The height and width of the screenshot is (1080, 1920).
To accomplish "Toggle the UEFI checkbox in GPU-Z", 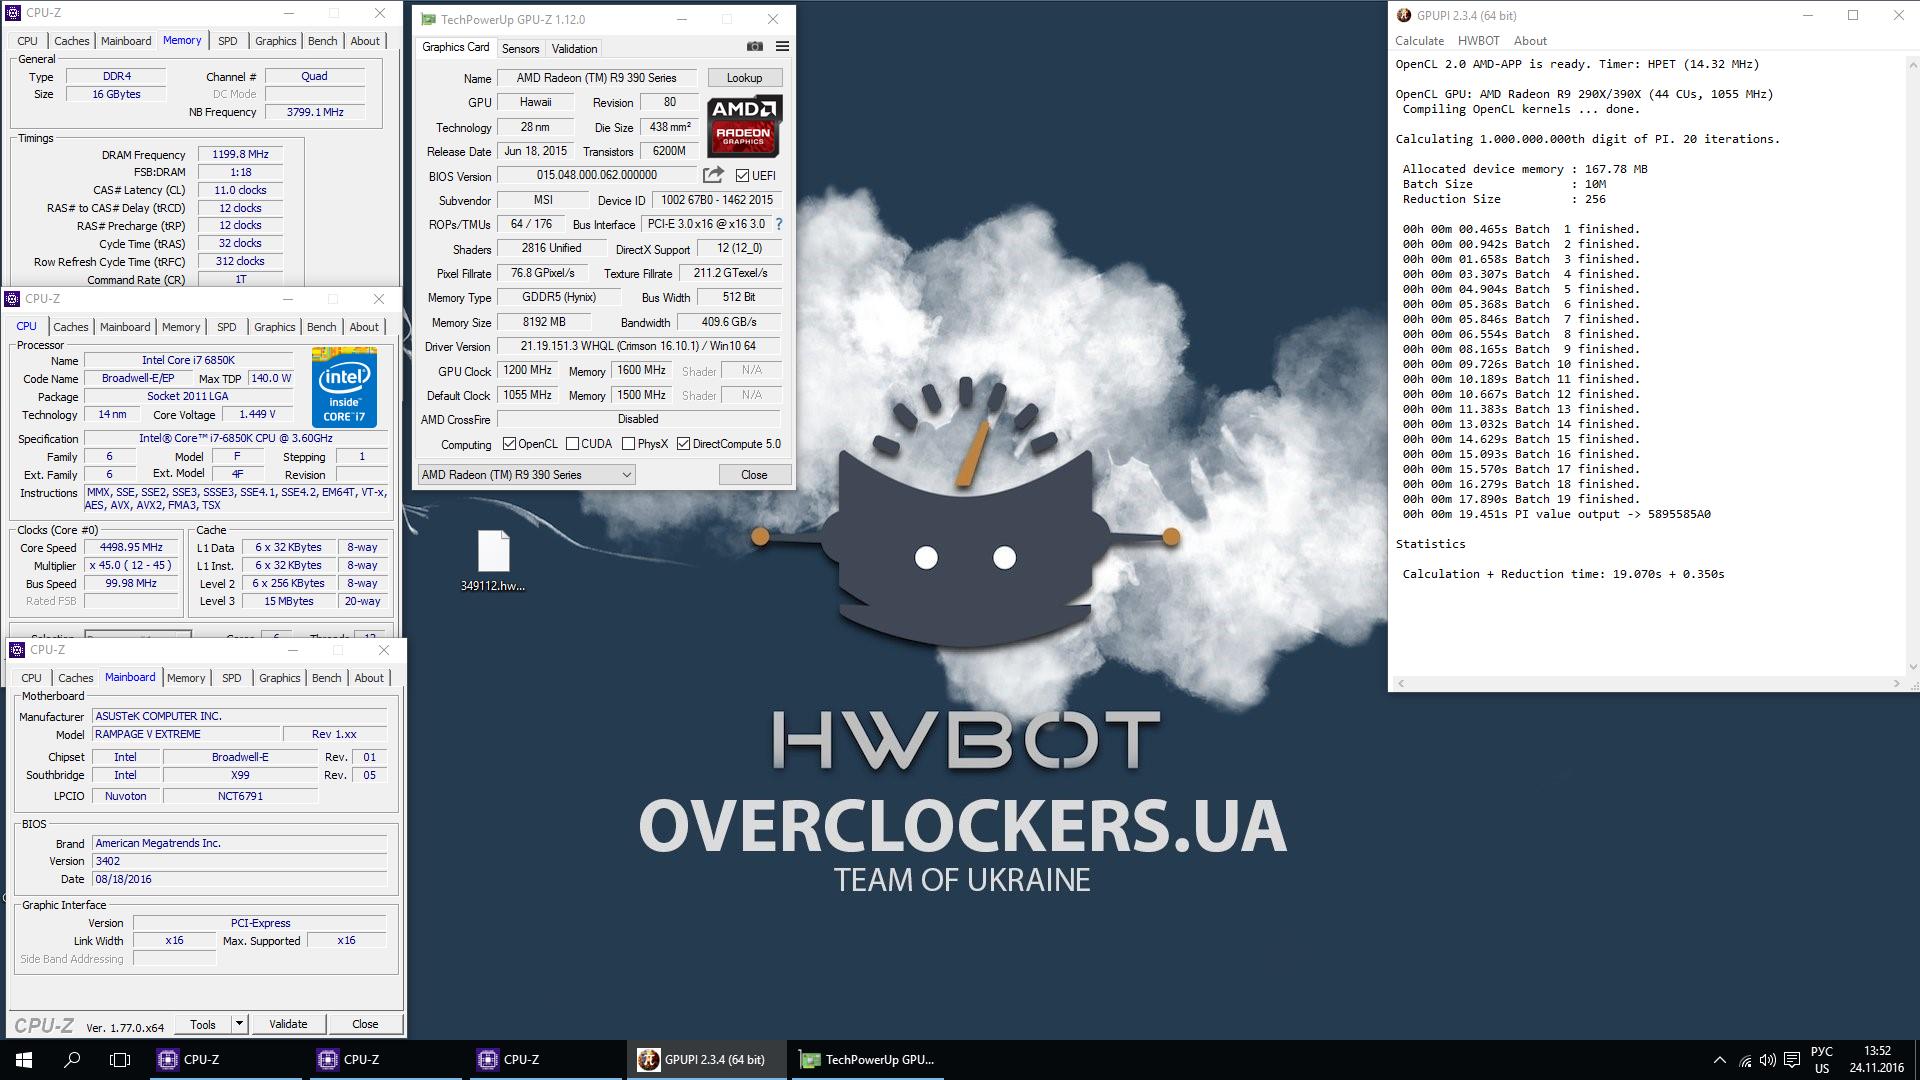I will (x=742, y=175).
